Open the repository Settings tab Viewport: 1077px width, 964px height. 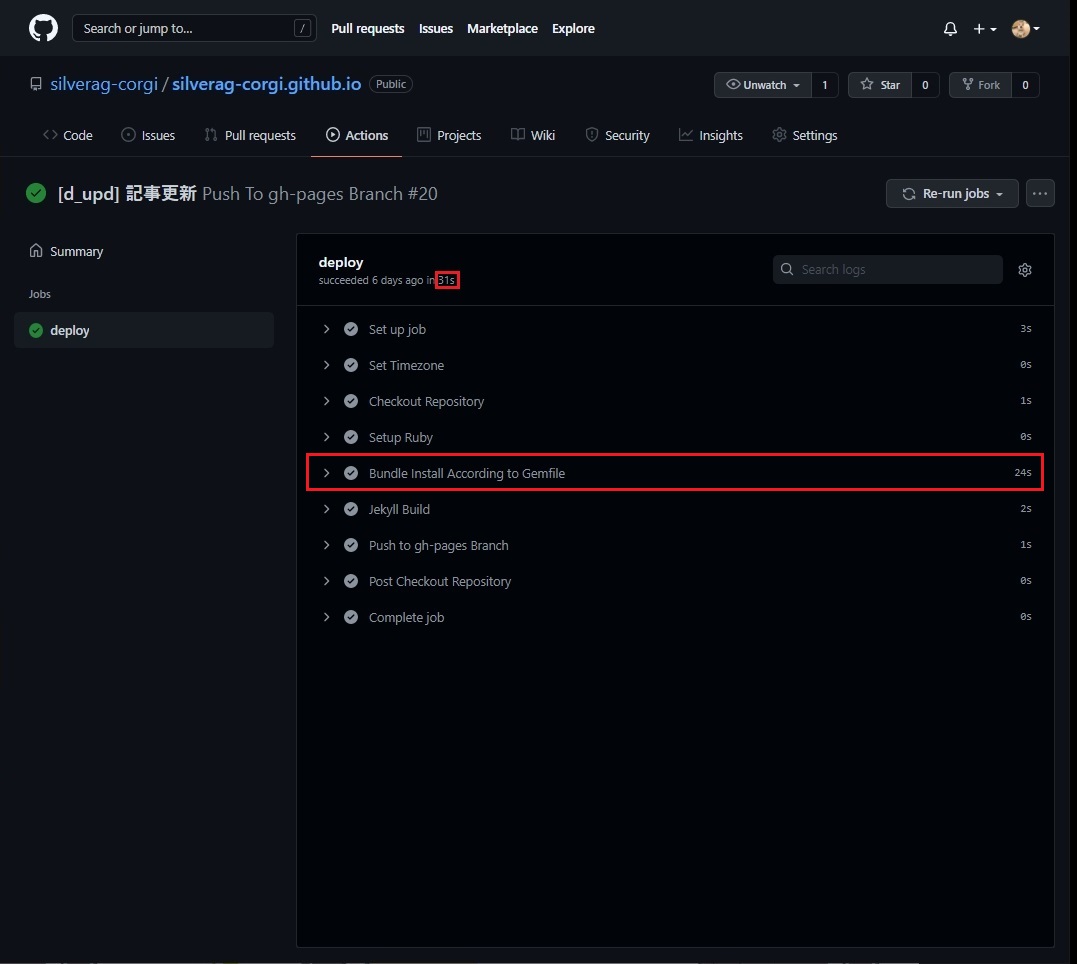pyautogui.click(x=804, y=135)
